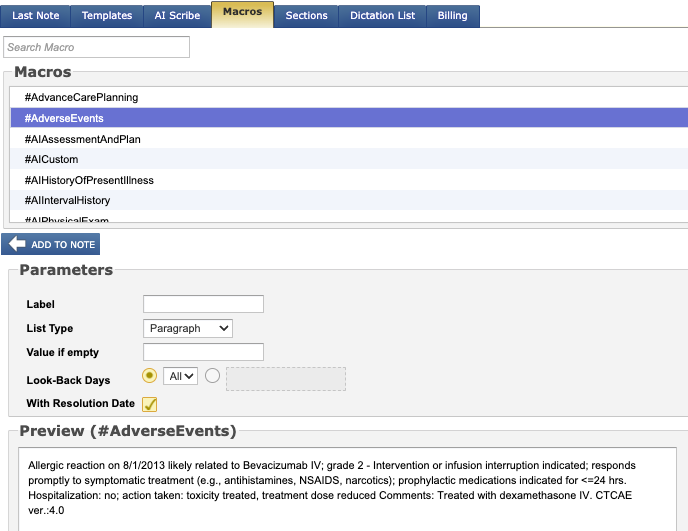This screenshot has width=688, height=531.
Task: Open the Billing tab
Action: [453, 16]
